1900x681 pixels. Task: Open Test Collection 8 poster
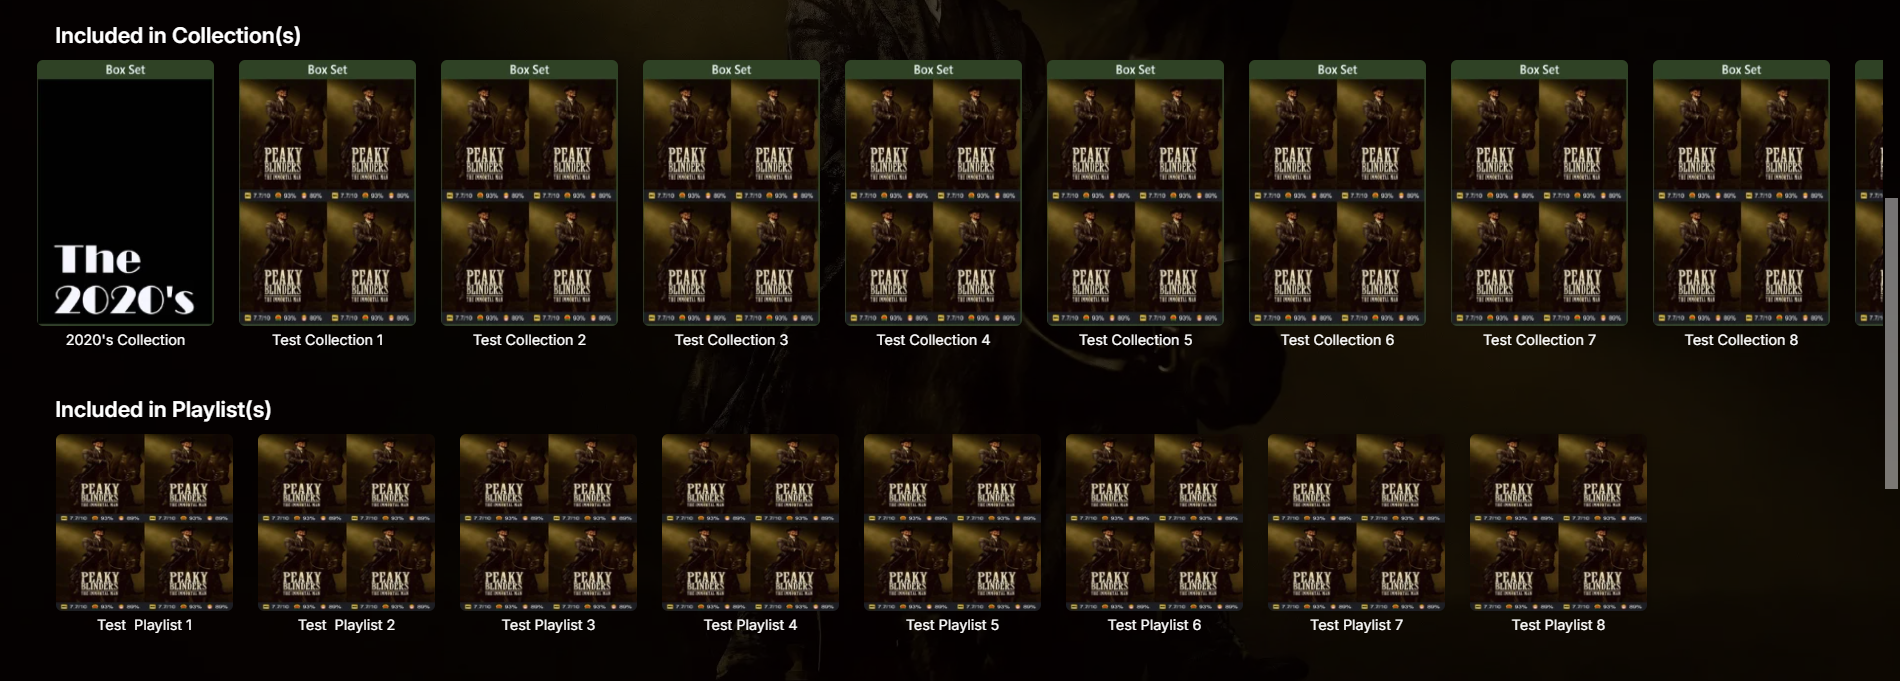pyautogui.click(x=1741, y=193)
